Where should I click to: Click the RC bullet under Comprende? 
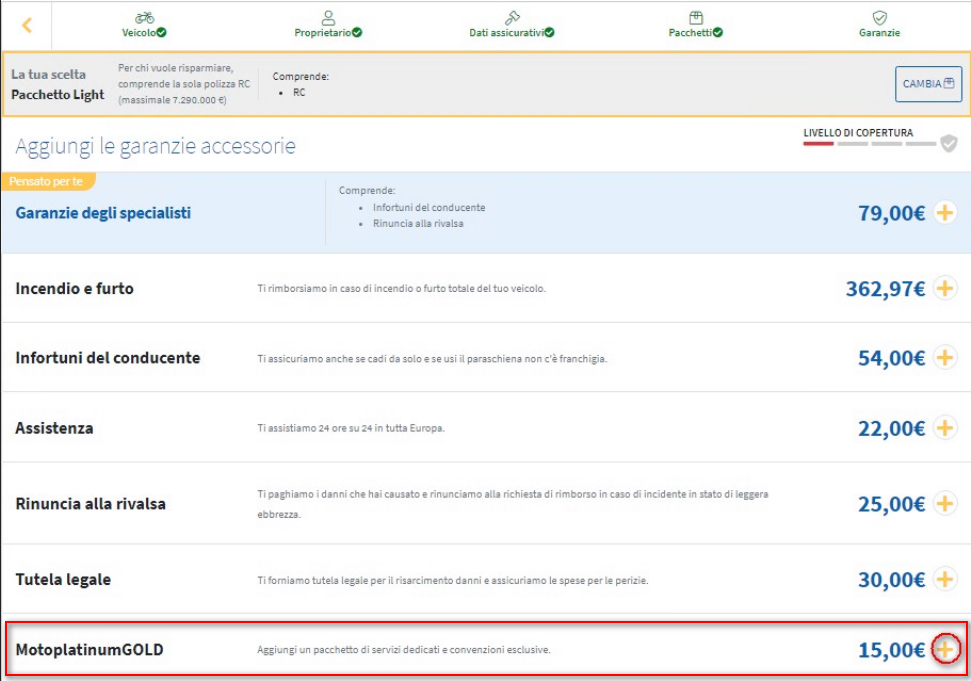299,92
